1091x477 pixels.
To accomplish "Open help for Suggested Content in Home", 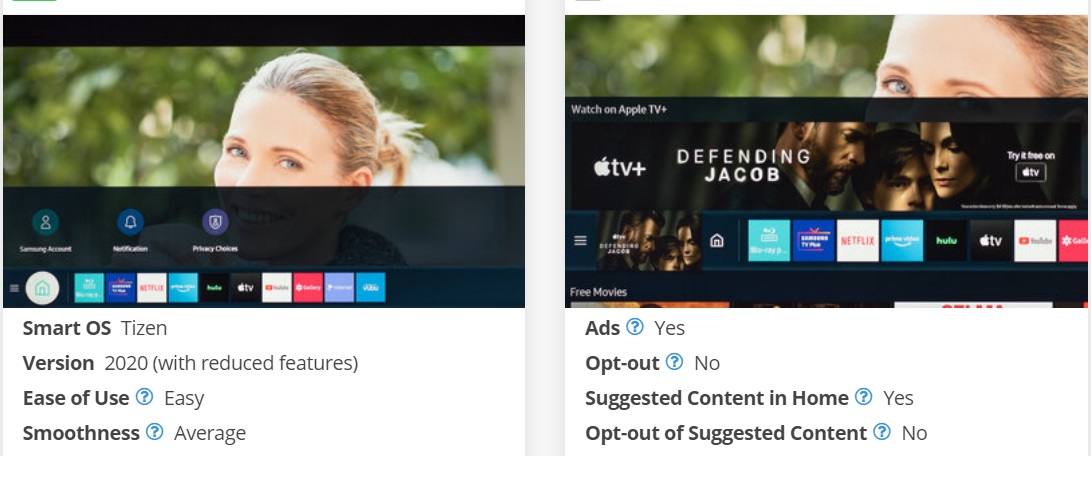I will click(863, 397).
